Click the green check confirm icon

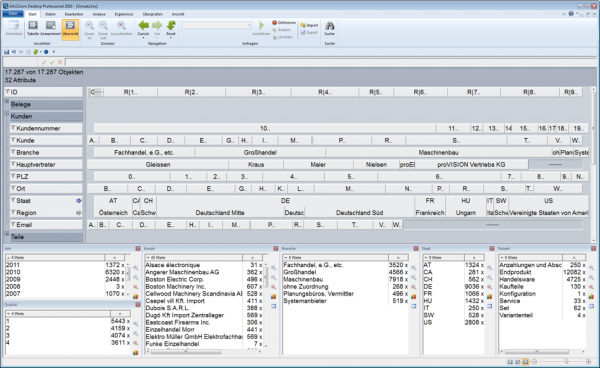[52, 62]
